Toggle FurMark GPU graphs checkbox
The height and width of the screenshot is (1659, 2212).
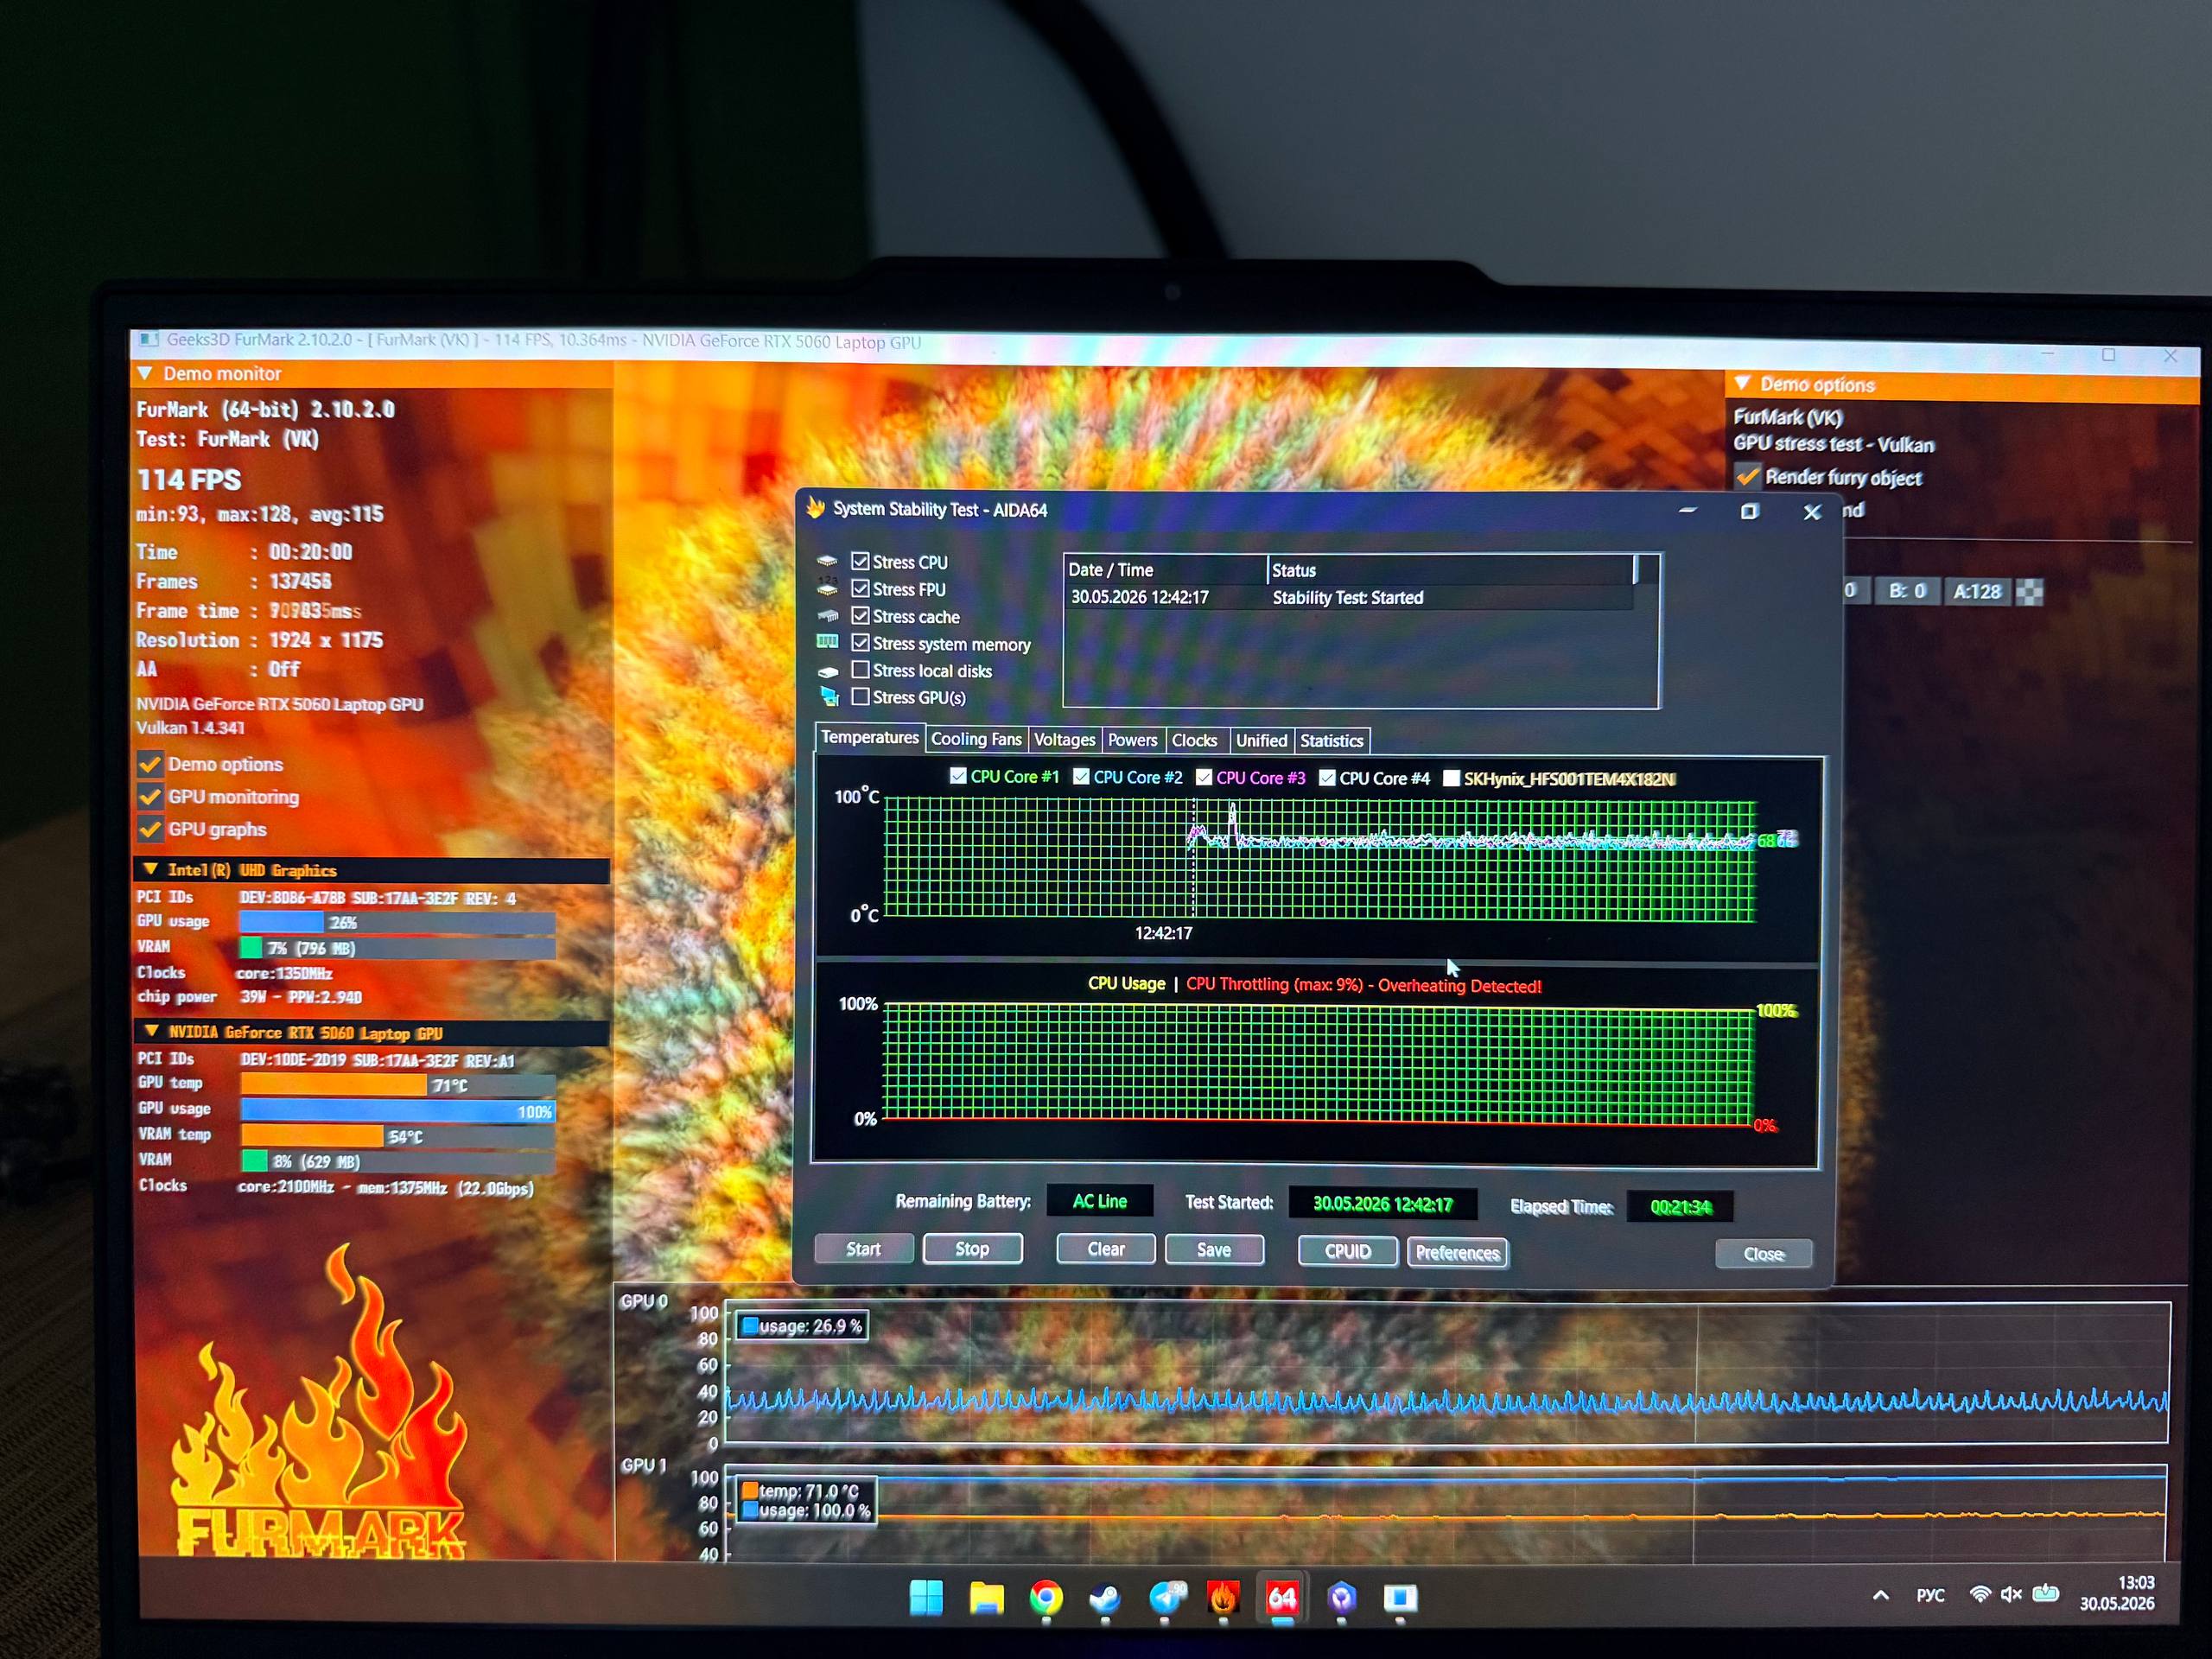click(x=150, y=829)
